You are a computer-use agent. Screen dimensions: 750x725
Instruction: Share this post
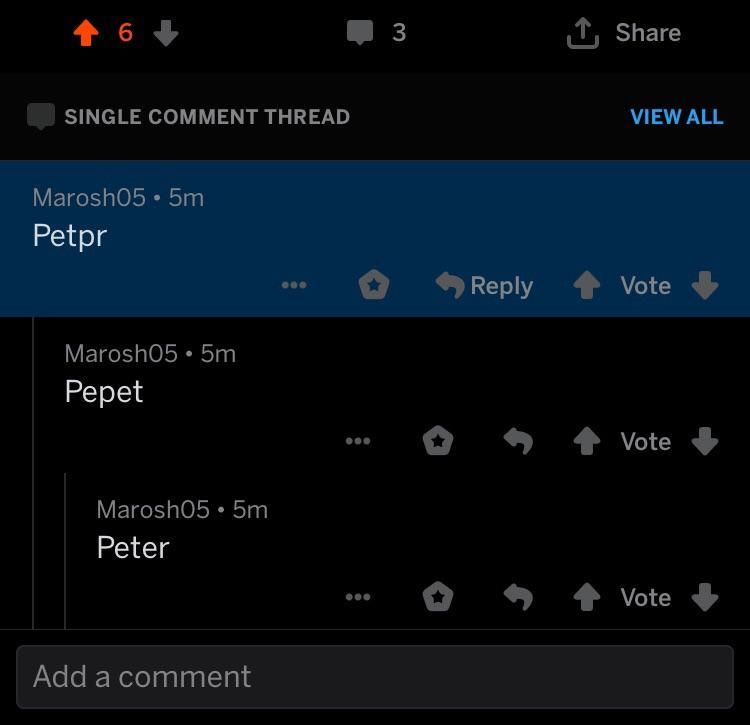[624, 33]
